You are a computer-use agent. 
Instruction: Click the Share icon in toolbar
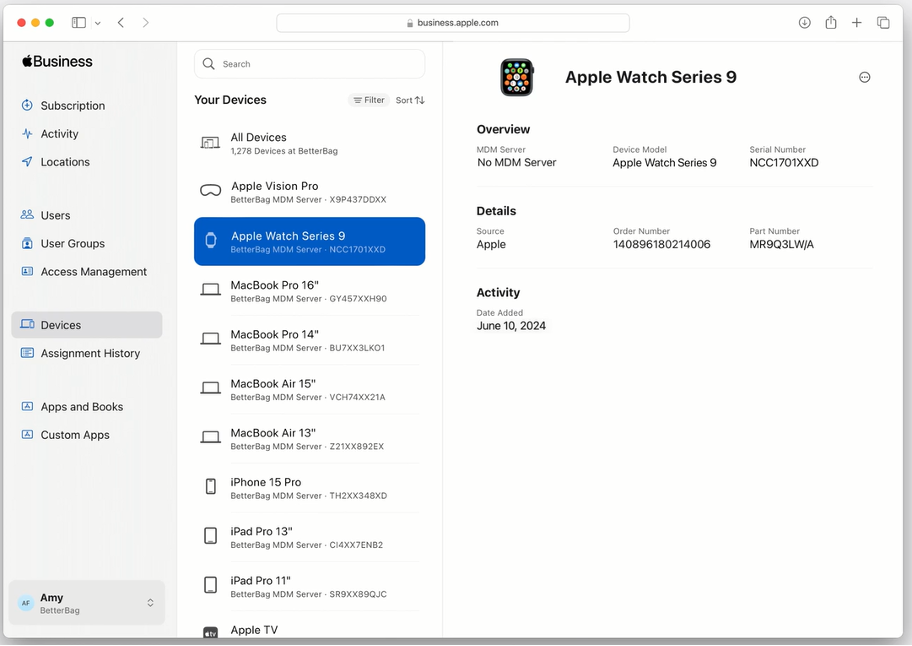coord(831,23)
